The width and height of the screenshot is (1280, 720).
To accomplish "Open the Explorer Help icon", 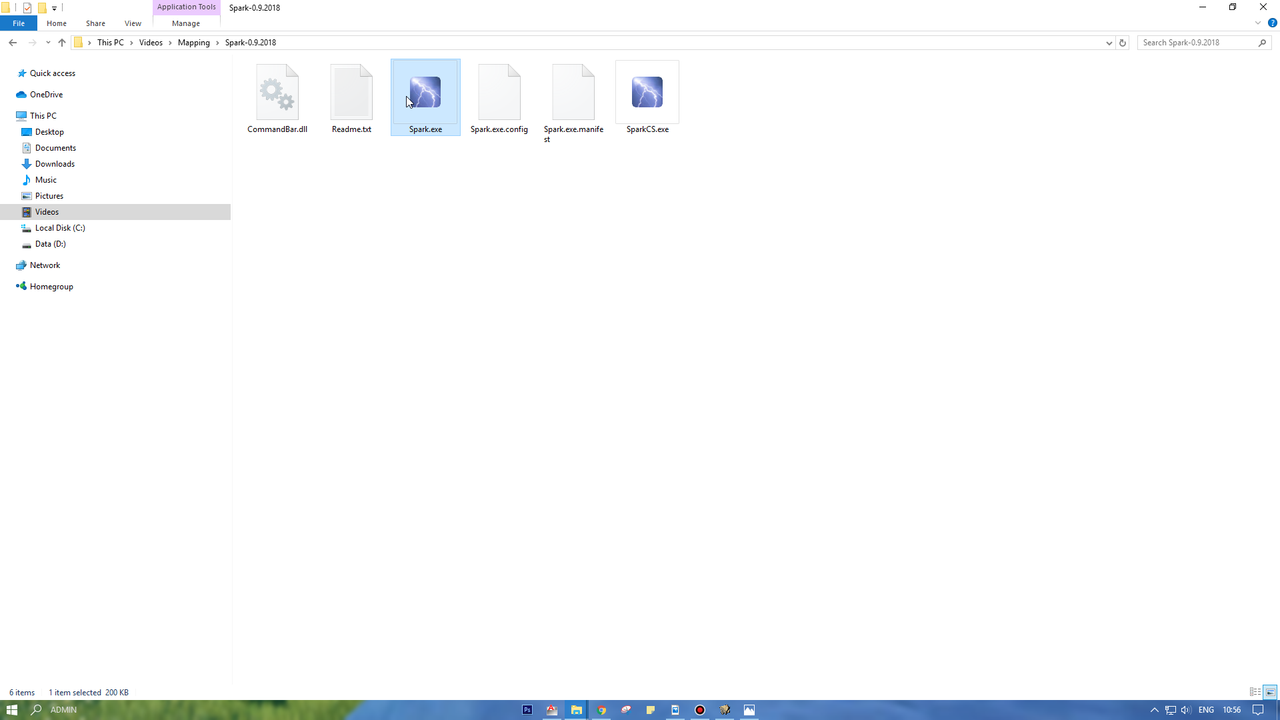I will [1272, 23].
